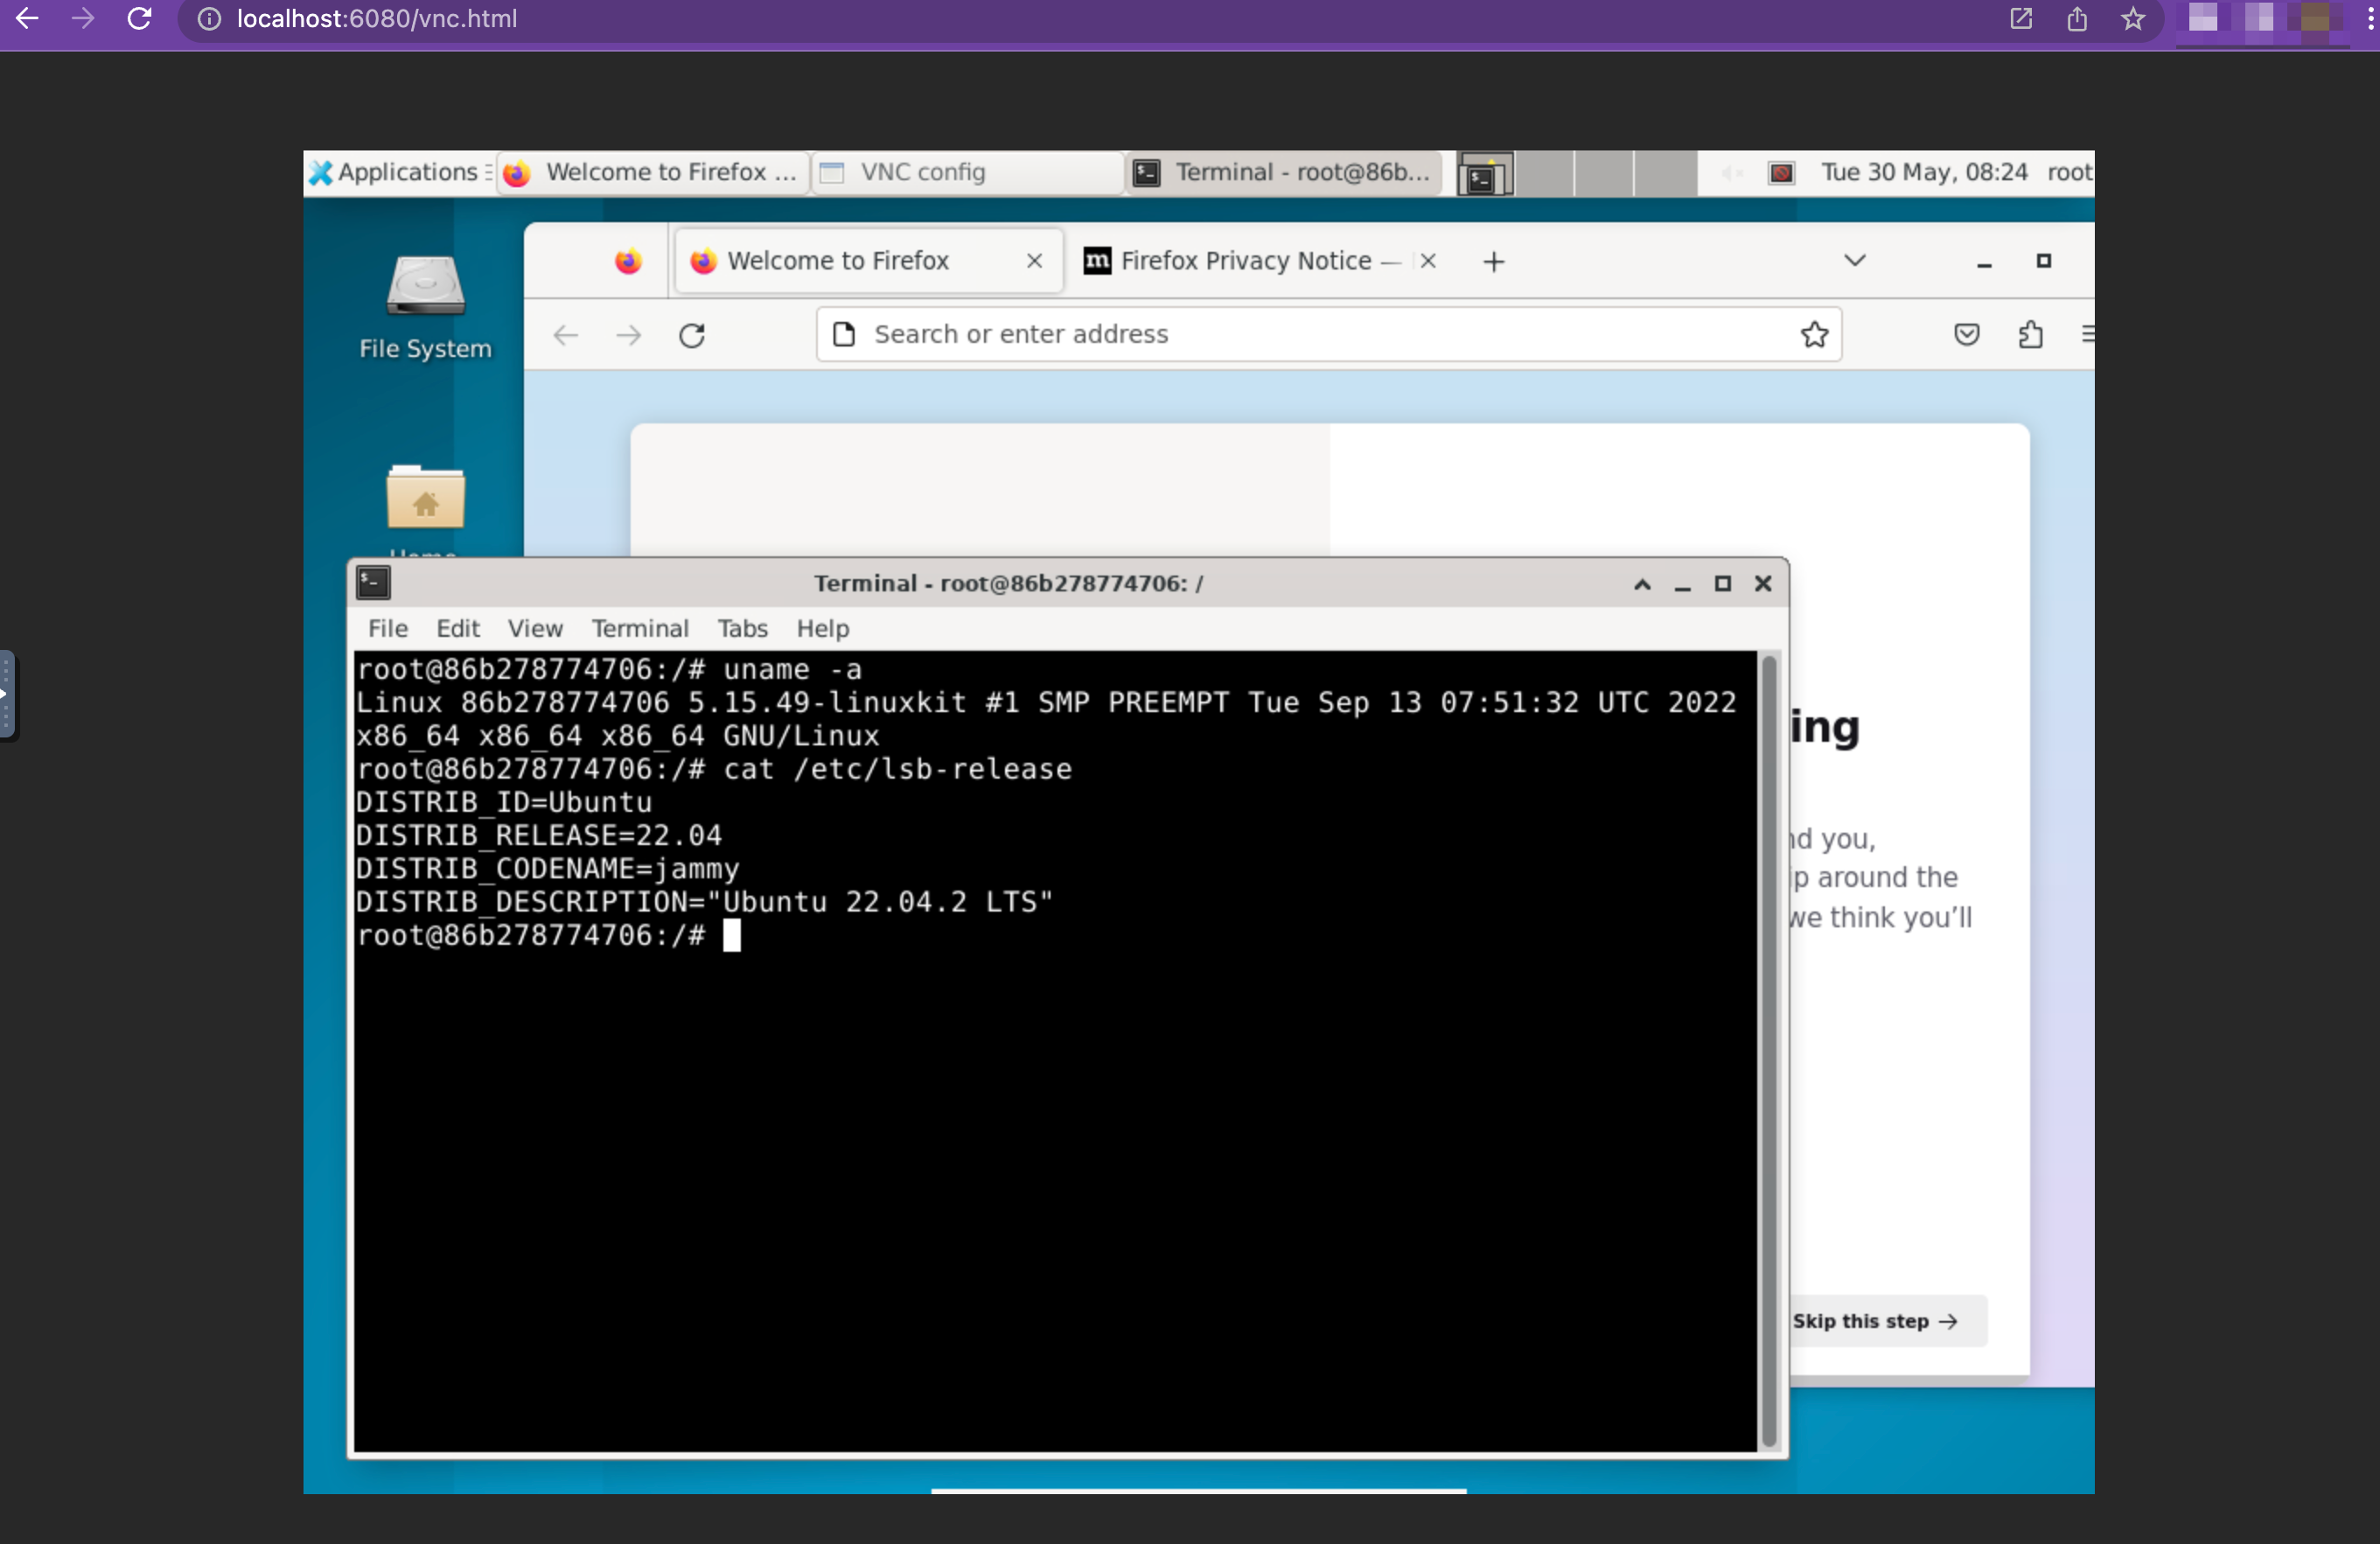Open the Firefox extensions puzzle-piece icon

(x=2031, y=334)
